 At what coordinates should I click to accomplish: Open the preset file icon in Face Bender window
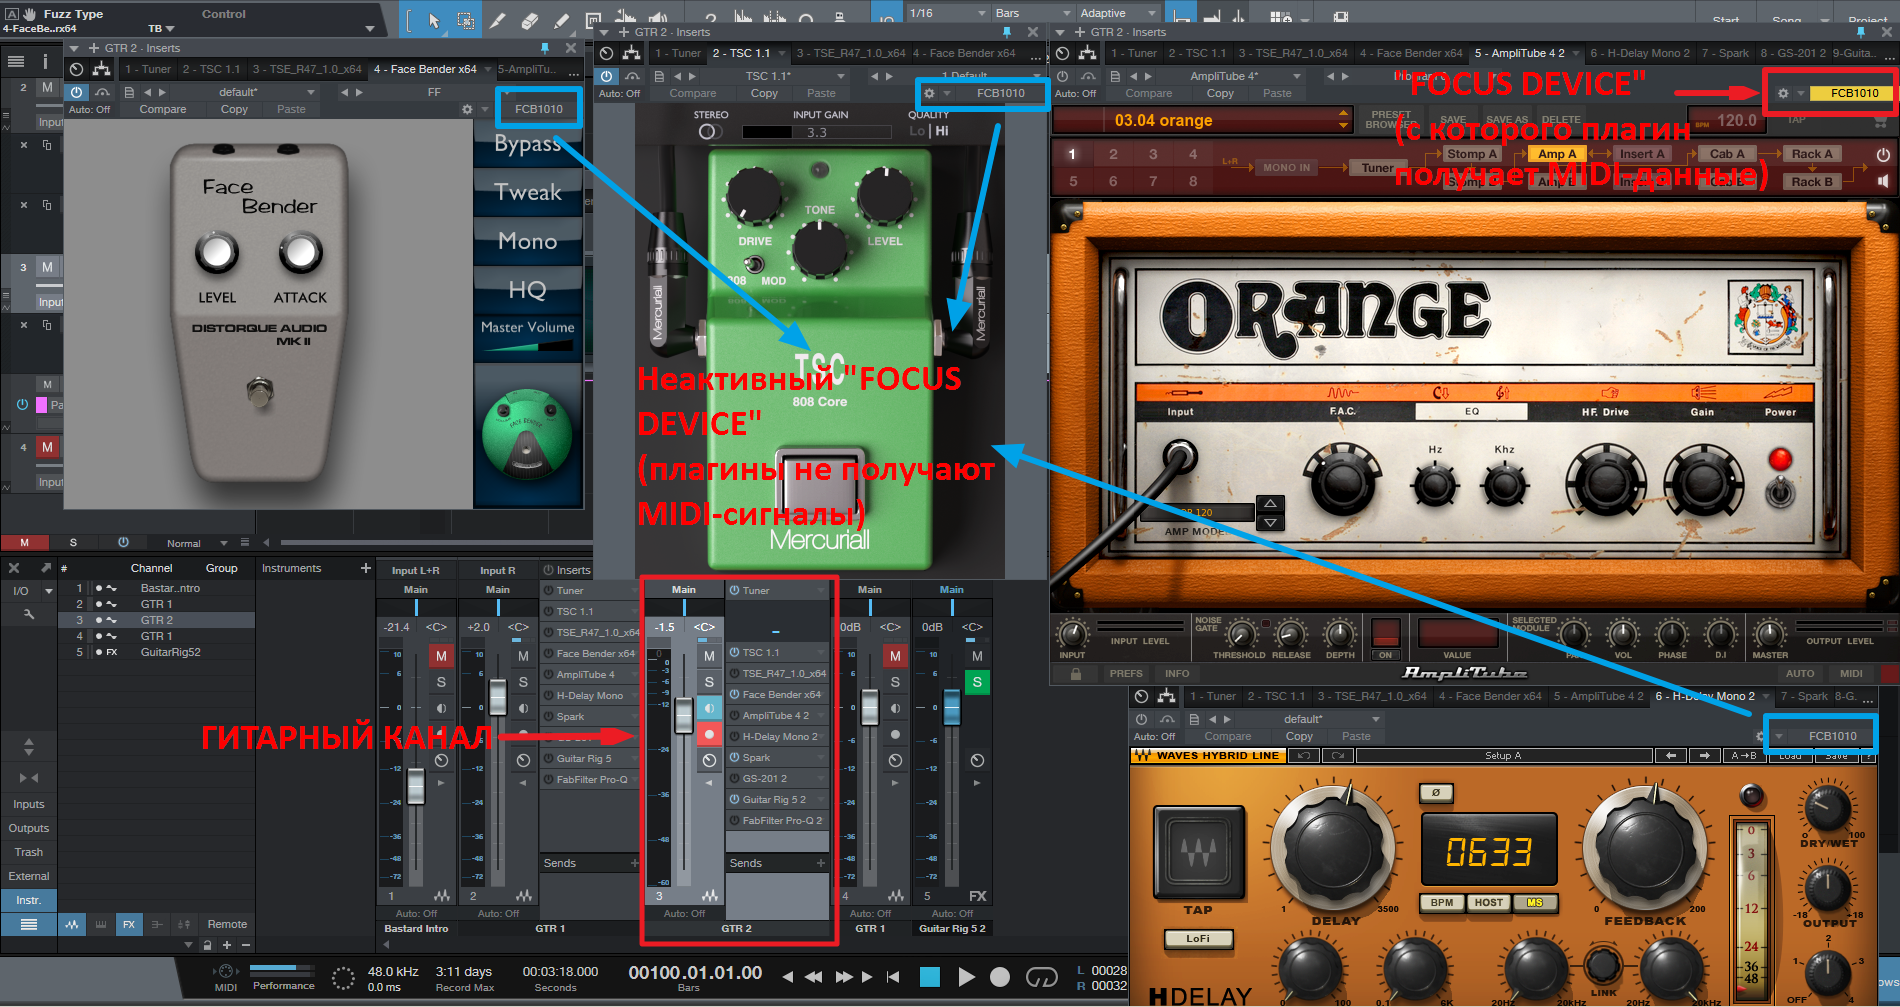tap(129, 92)
